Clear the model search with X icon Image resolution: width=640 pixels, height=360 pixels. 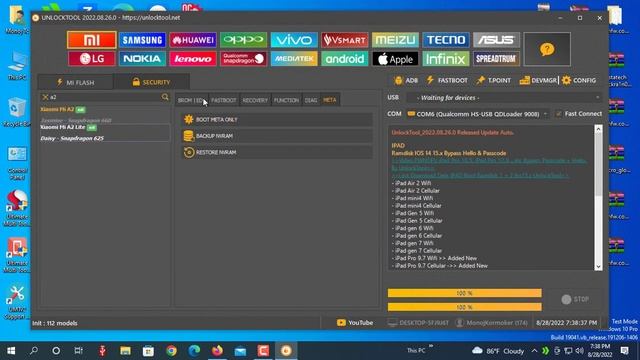(45, 97)
